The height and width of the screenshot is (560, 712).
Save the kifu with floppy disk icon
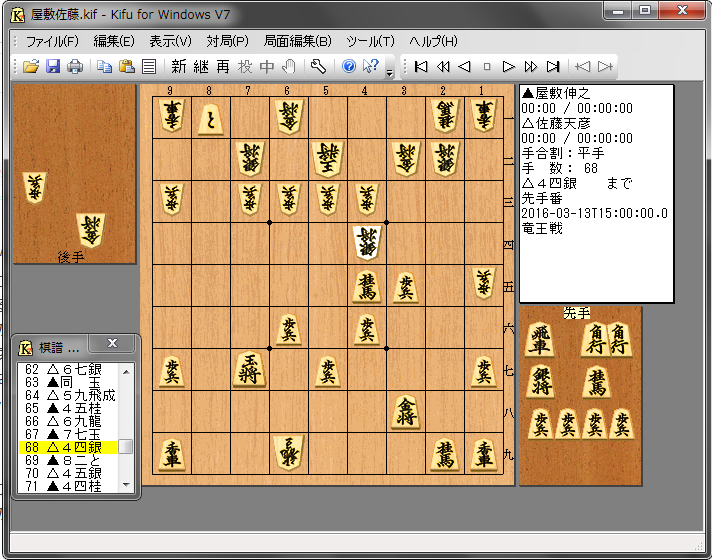pos(53,67)
